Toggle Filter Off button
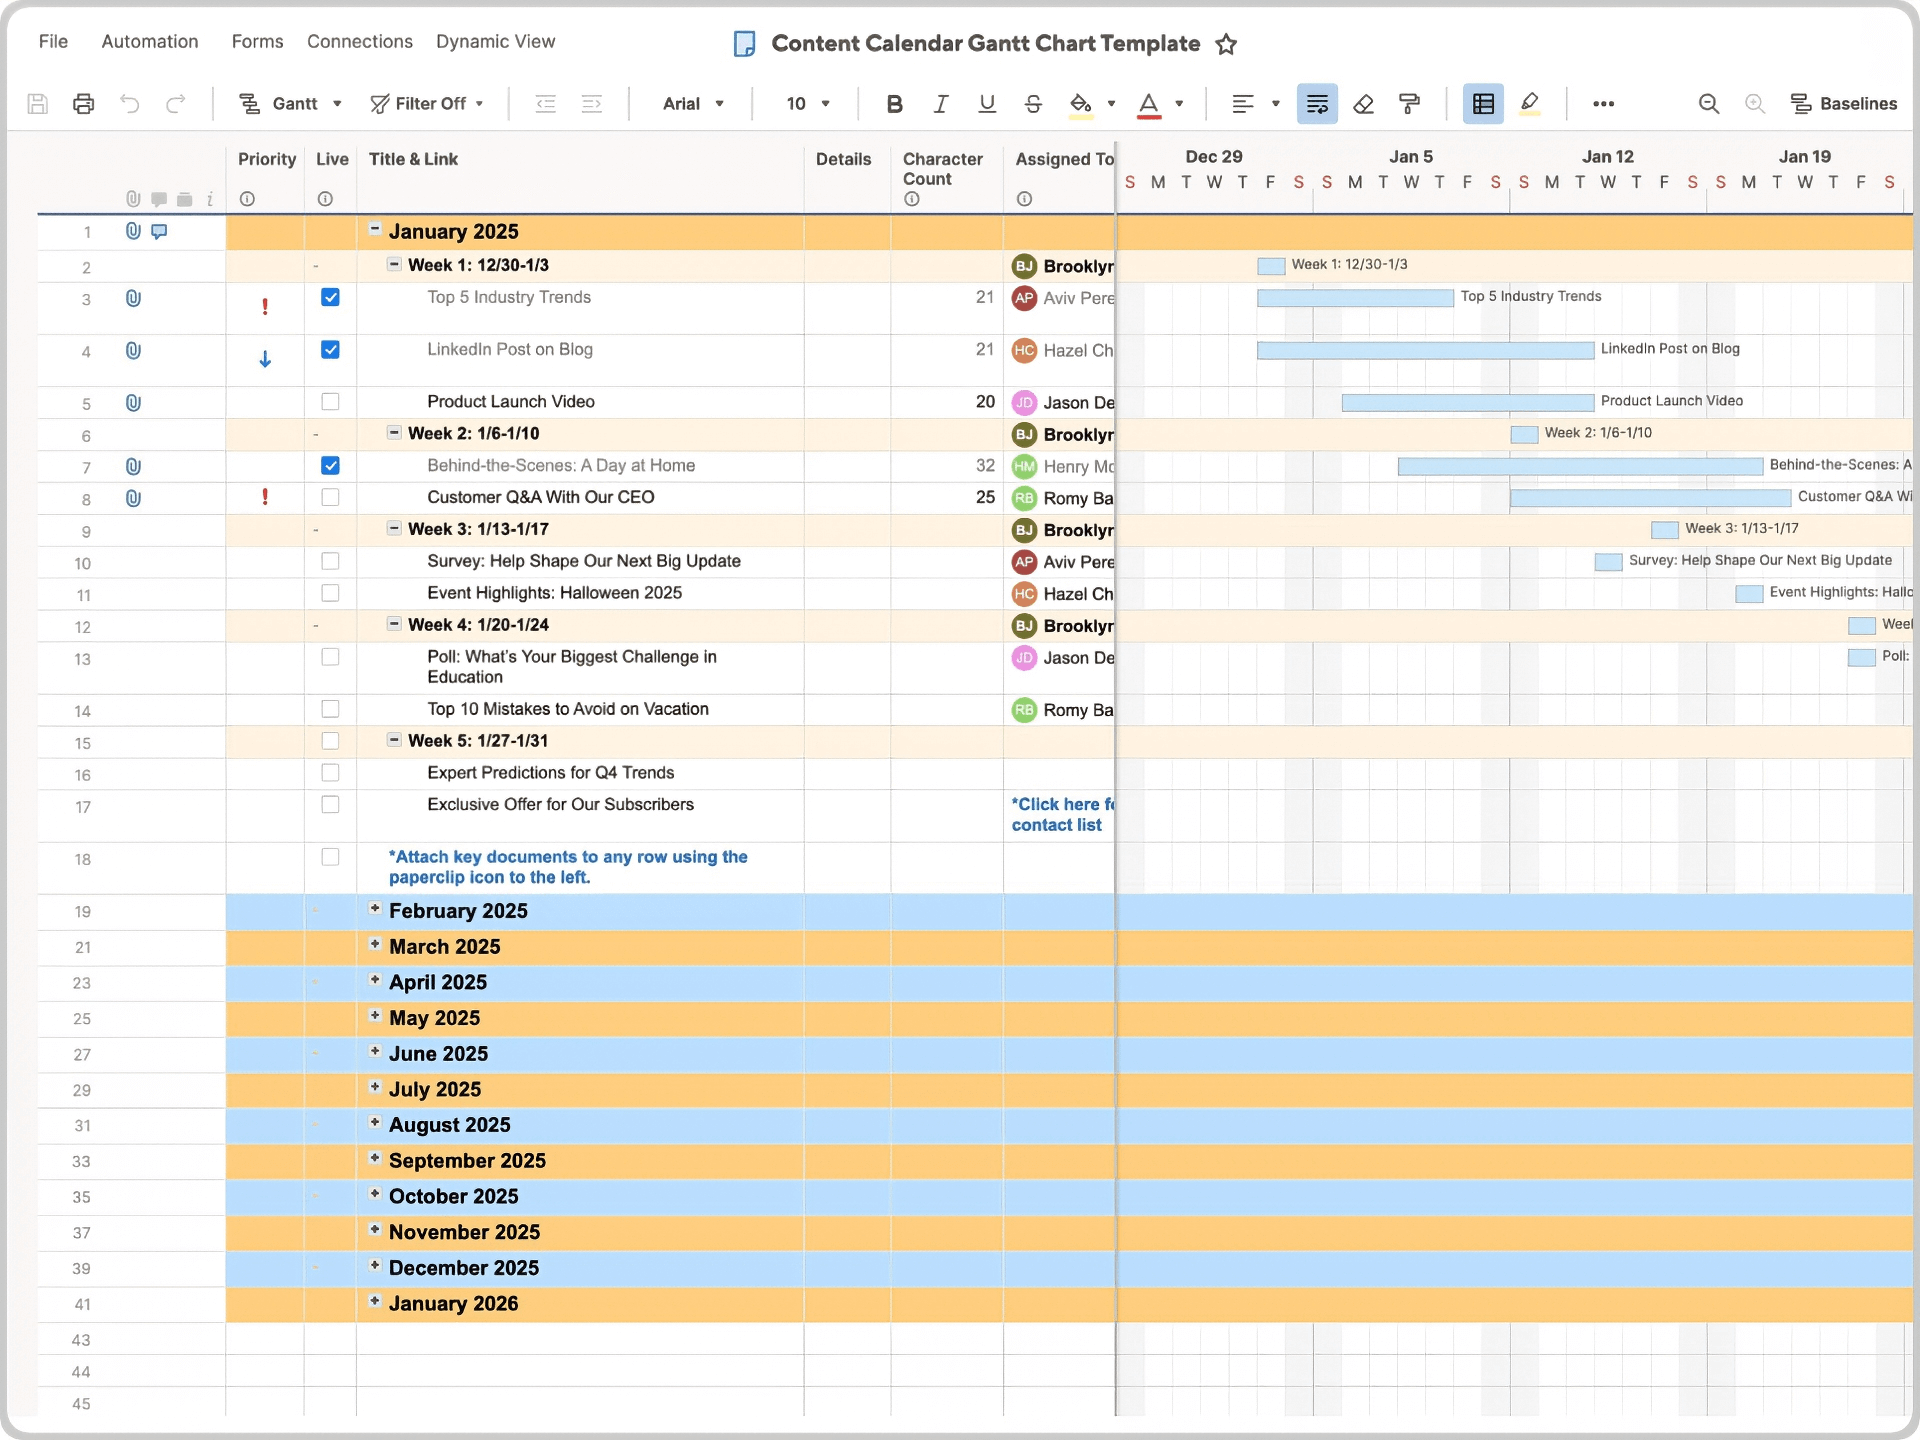The width and height of the screenshot is (1920, 1440). pyautogui.click(x=427, y=103)
